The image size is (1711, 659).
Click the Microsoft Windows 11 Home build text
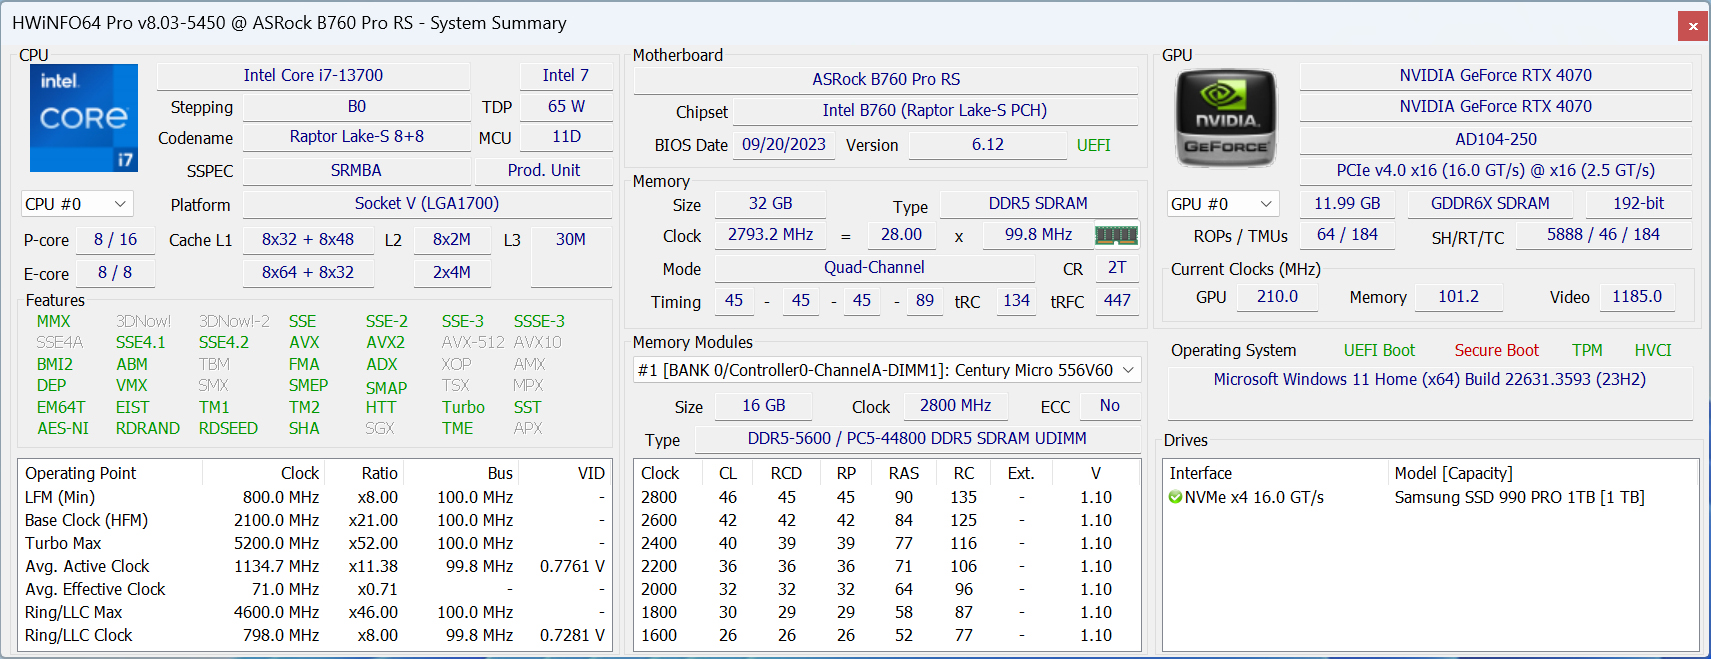point(1429,380)
